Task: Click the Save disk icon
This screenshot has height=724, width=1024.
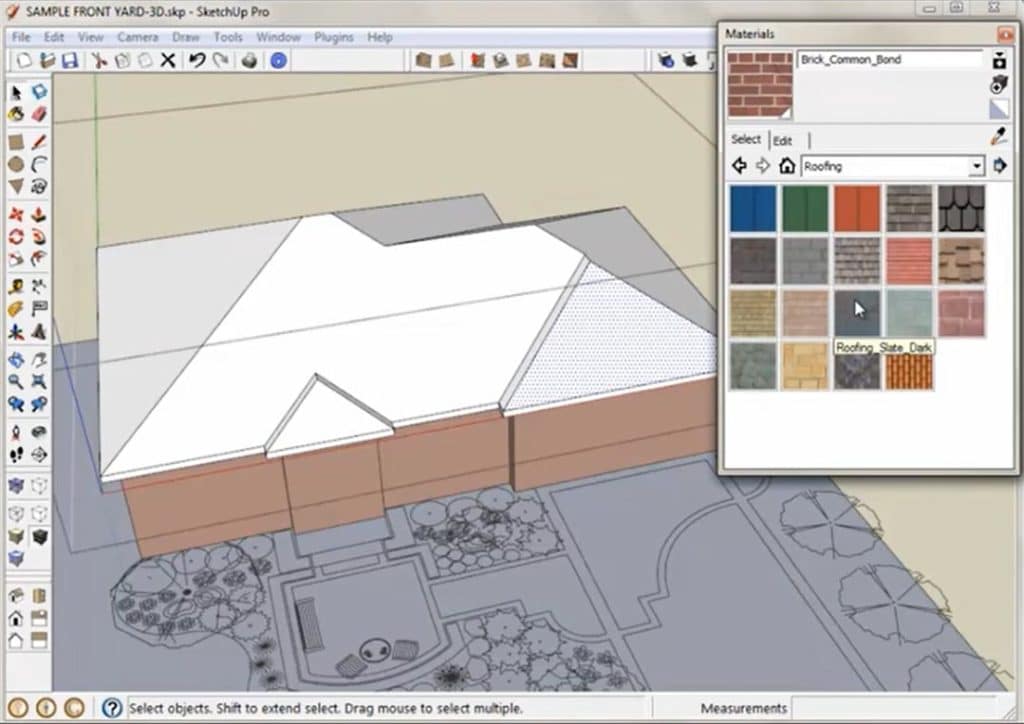Action: (70, 61)
